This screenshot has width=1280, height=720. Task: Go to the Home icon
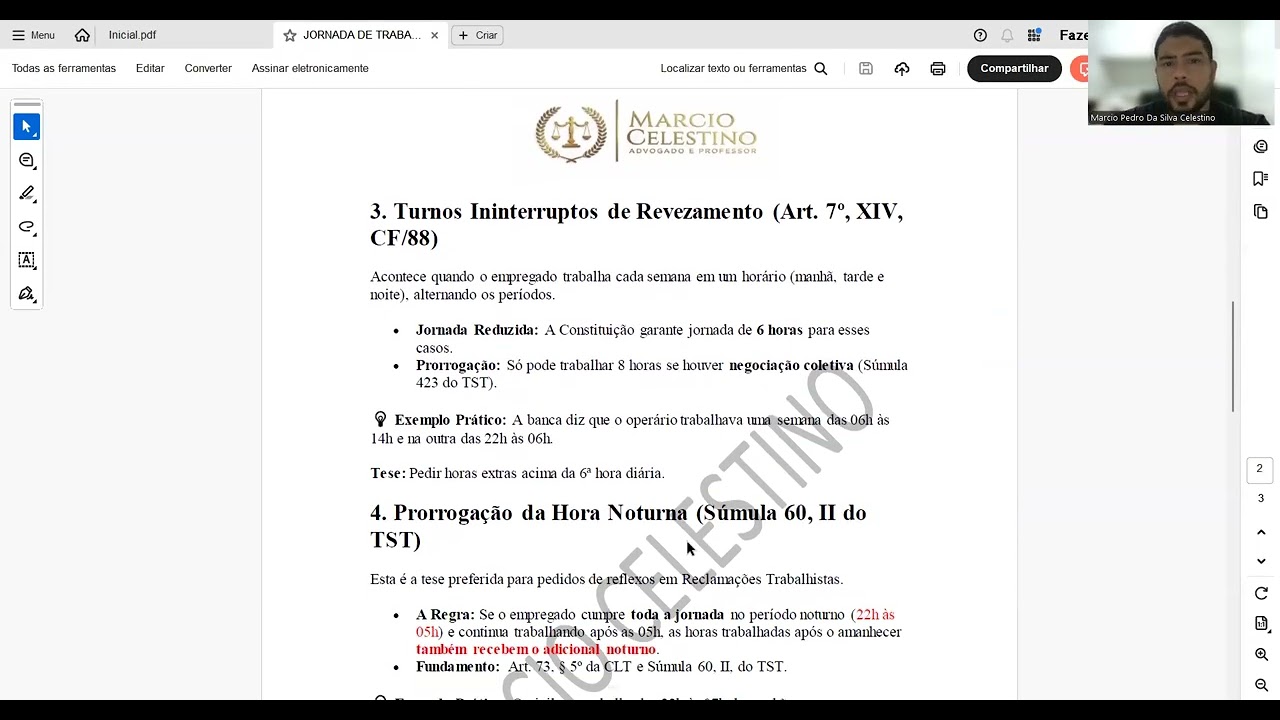click(x=82, y=35)
